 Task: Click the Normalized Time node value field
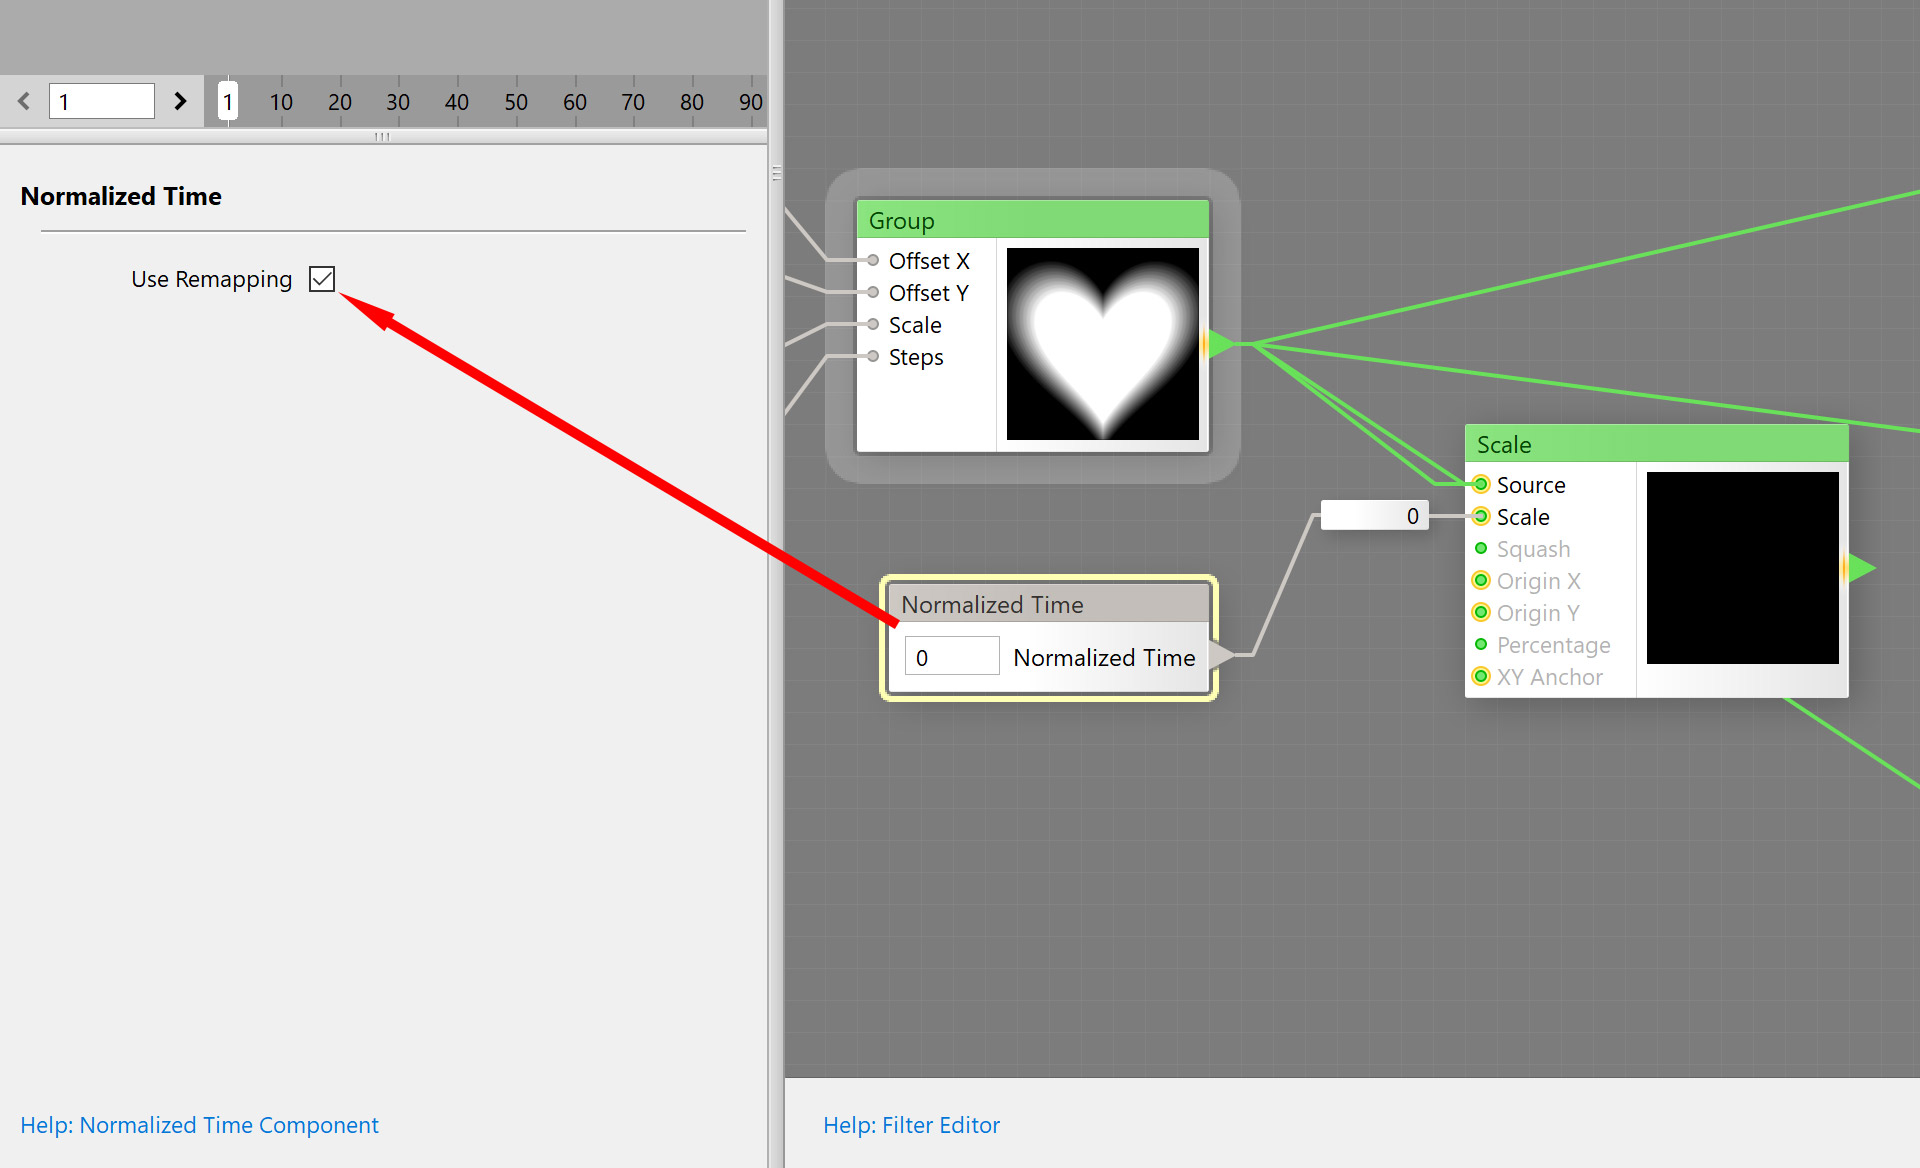(x=951, y=657)
